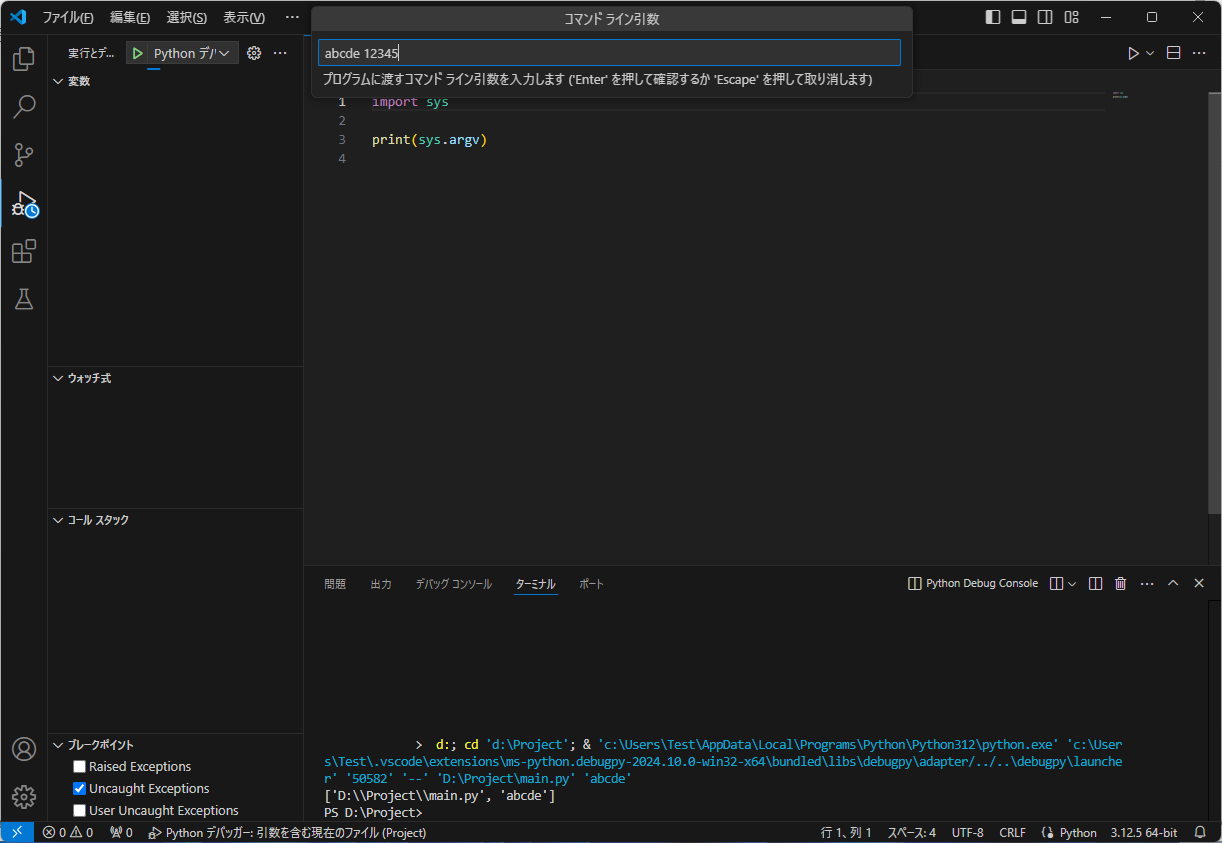Open the Explorer view
This screenshot has width=1222, height=843.
coord(23,59)
